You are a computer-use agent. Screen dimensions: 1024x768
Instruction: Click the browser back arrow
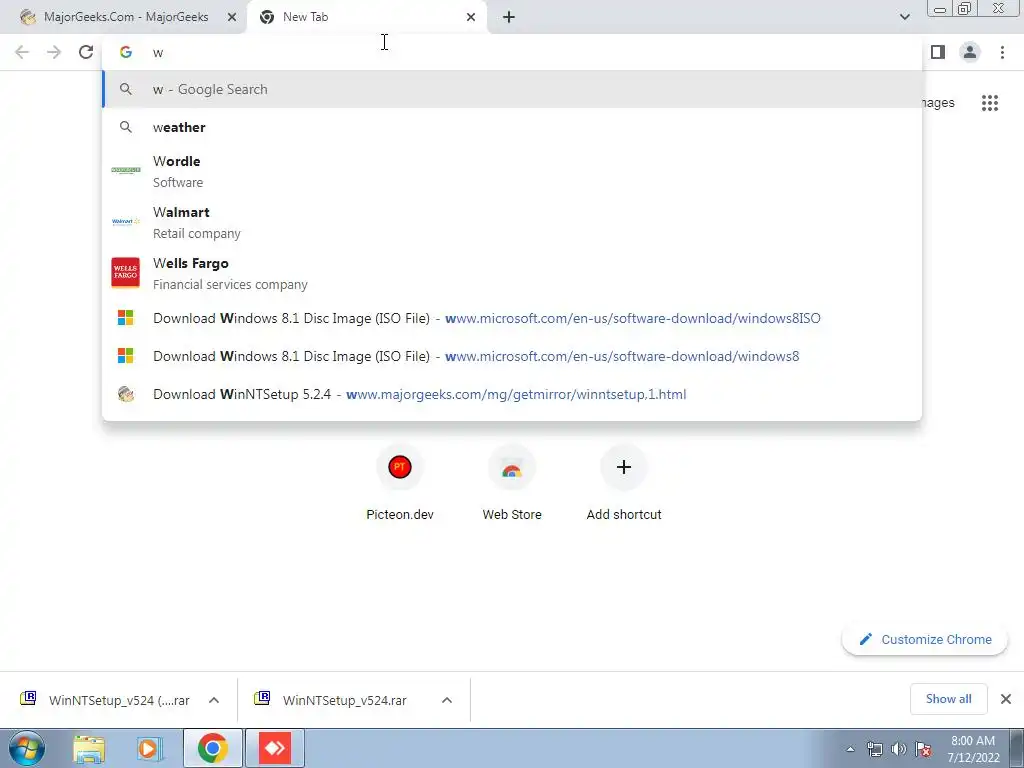coord(22,52)
